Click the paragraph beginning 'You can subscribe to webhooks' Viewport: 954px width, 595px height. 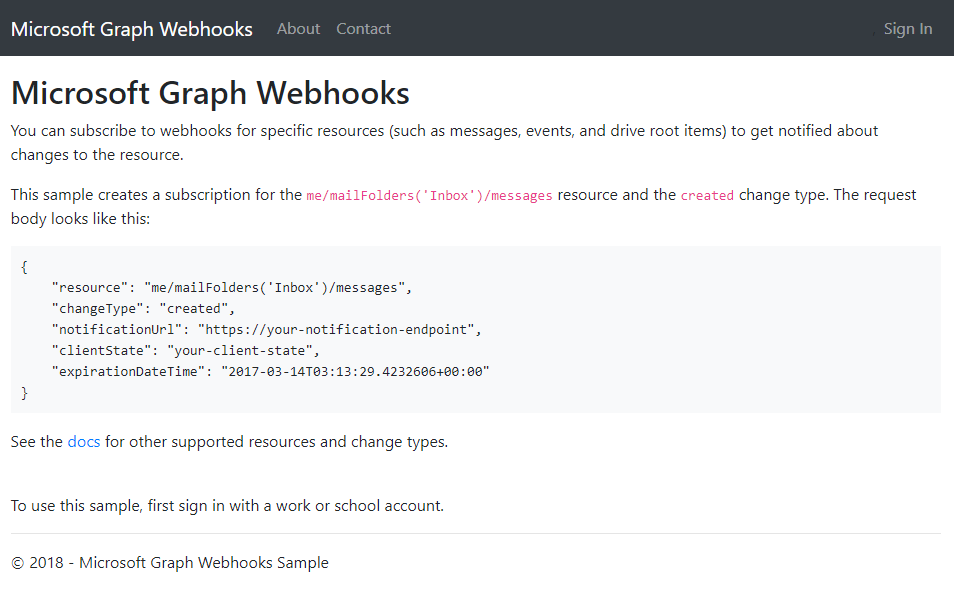click(x=444, y=143)
